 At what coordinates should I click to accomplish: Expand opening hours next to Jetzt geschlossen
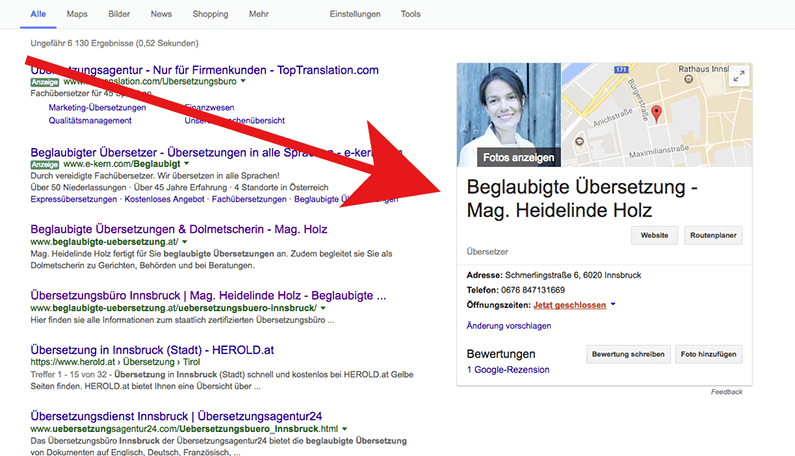[x=613, y=304]
